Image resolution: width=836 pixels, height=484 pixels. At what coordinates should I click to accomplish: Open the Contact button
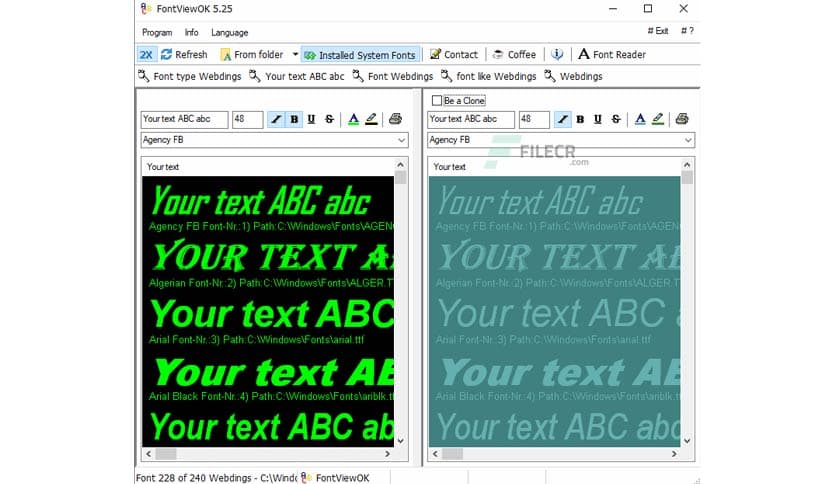point(454,54)
